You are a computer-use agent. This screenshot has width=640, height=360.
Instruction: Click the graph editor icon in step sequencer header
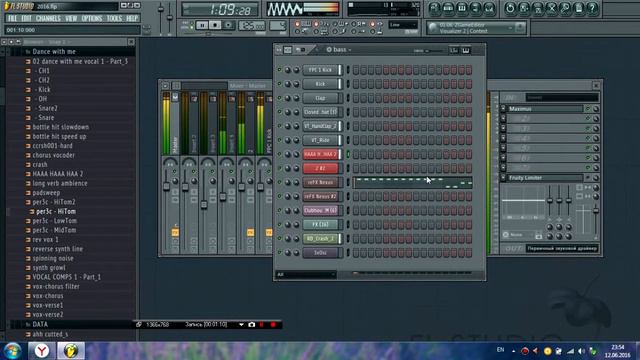tap(453, 50)
